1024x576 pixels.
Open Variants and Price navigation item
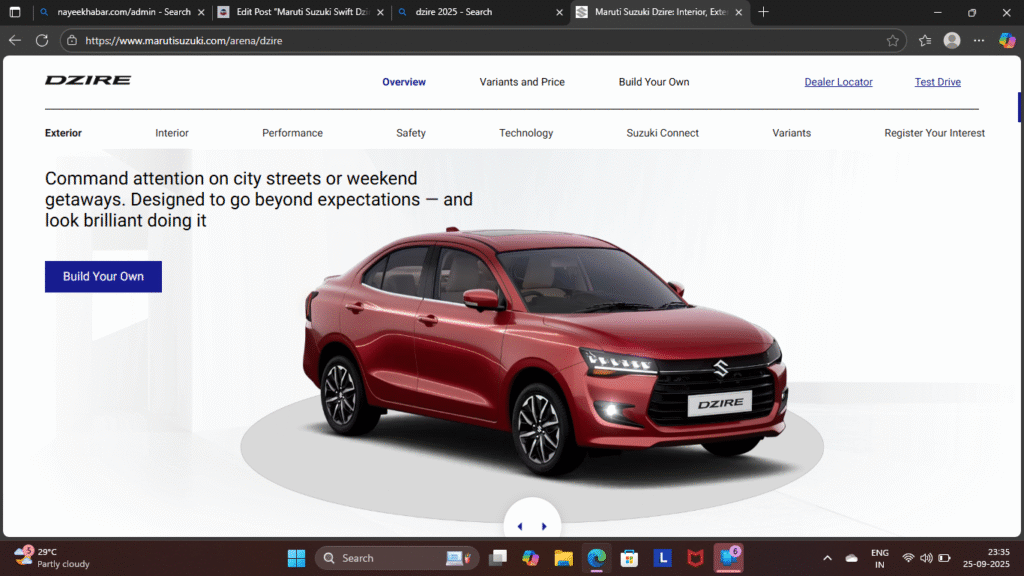(x=521, y=82)
